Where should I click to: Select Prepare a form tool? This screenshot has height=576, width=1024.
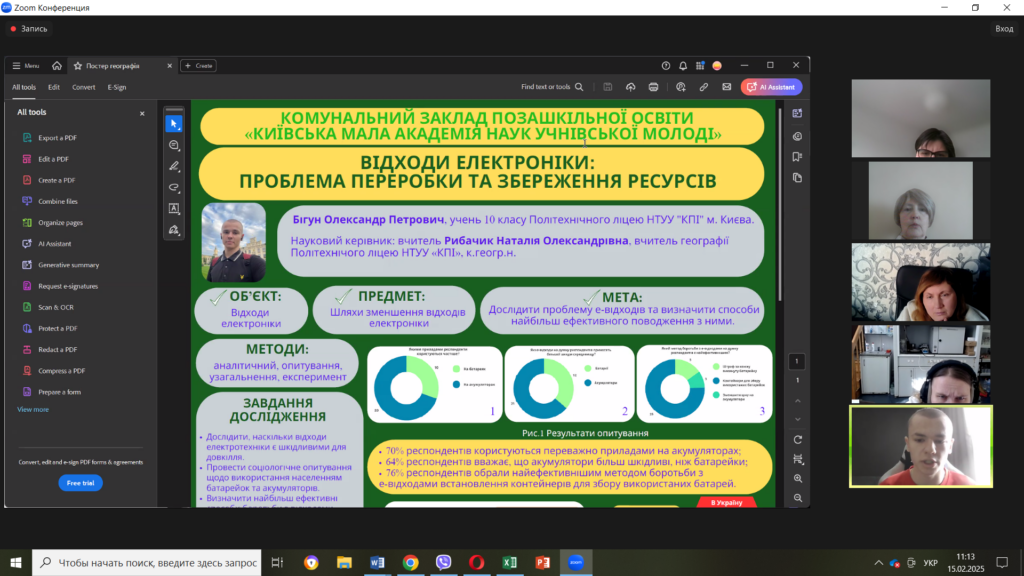click(59, 392)
